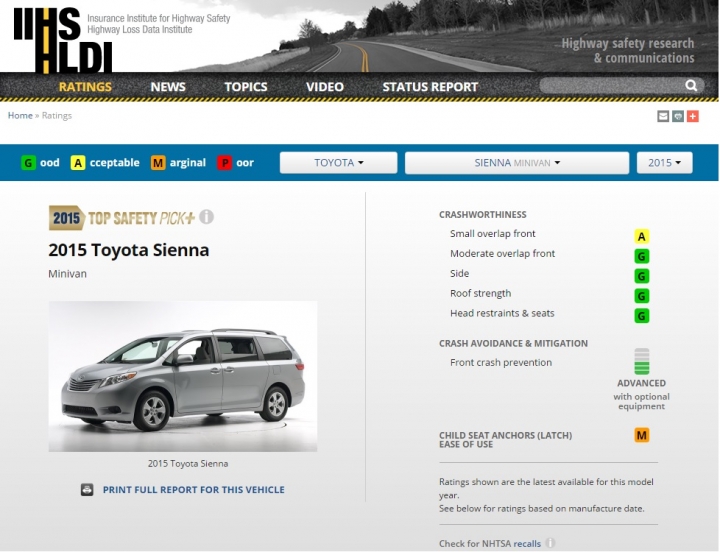Click the Roof strength label
The image size is (720, 552).
coord(480,293)
